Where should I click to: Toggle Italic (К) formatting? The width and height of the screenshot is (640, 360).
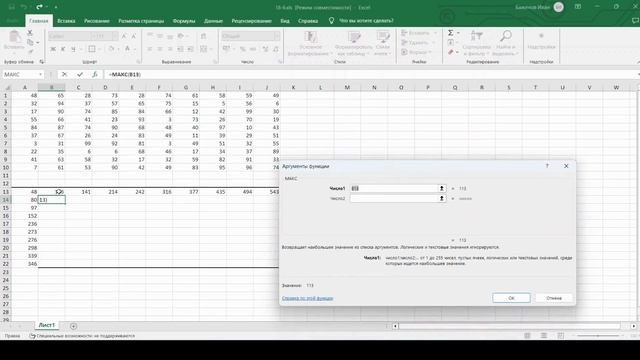[x=63, y=49]
